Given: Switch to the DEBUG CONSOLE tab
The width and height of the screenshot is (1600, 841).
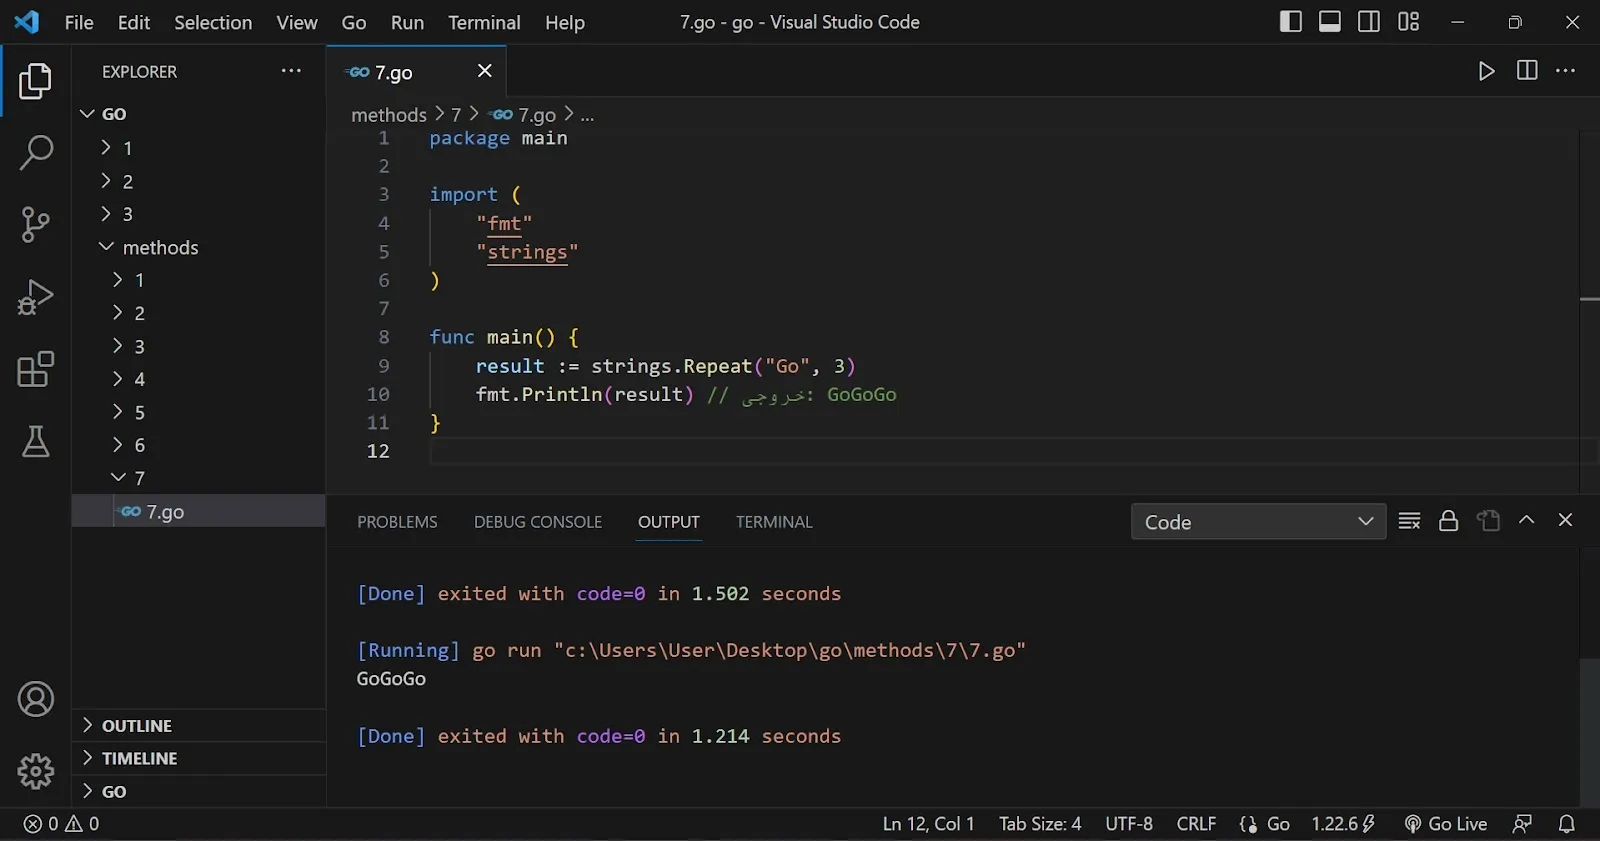Looking at the screenshot, I should point(538,522).
